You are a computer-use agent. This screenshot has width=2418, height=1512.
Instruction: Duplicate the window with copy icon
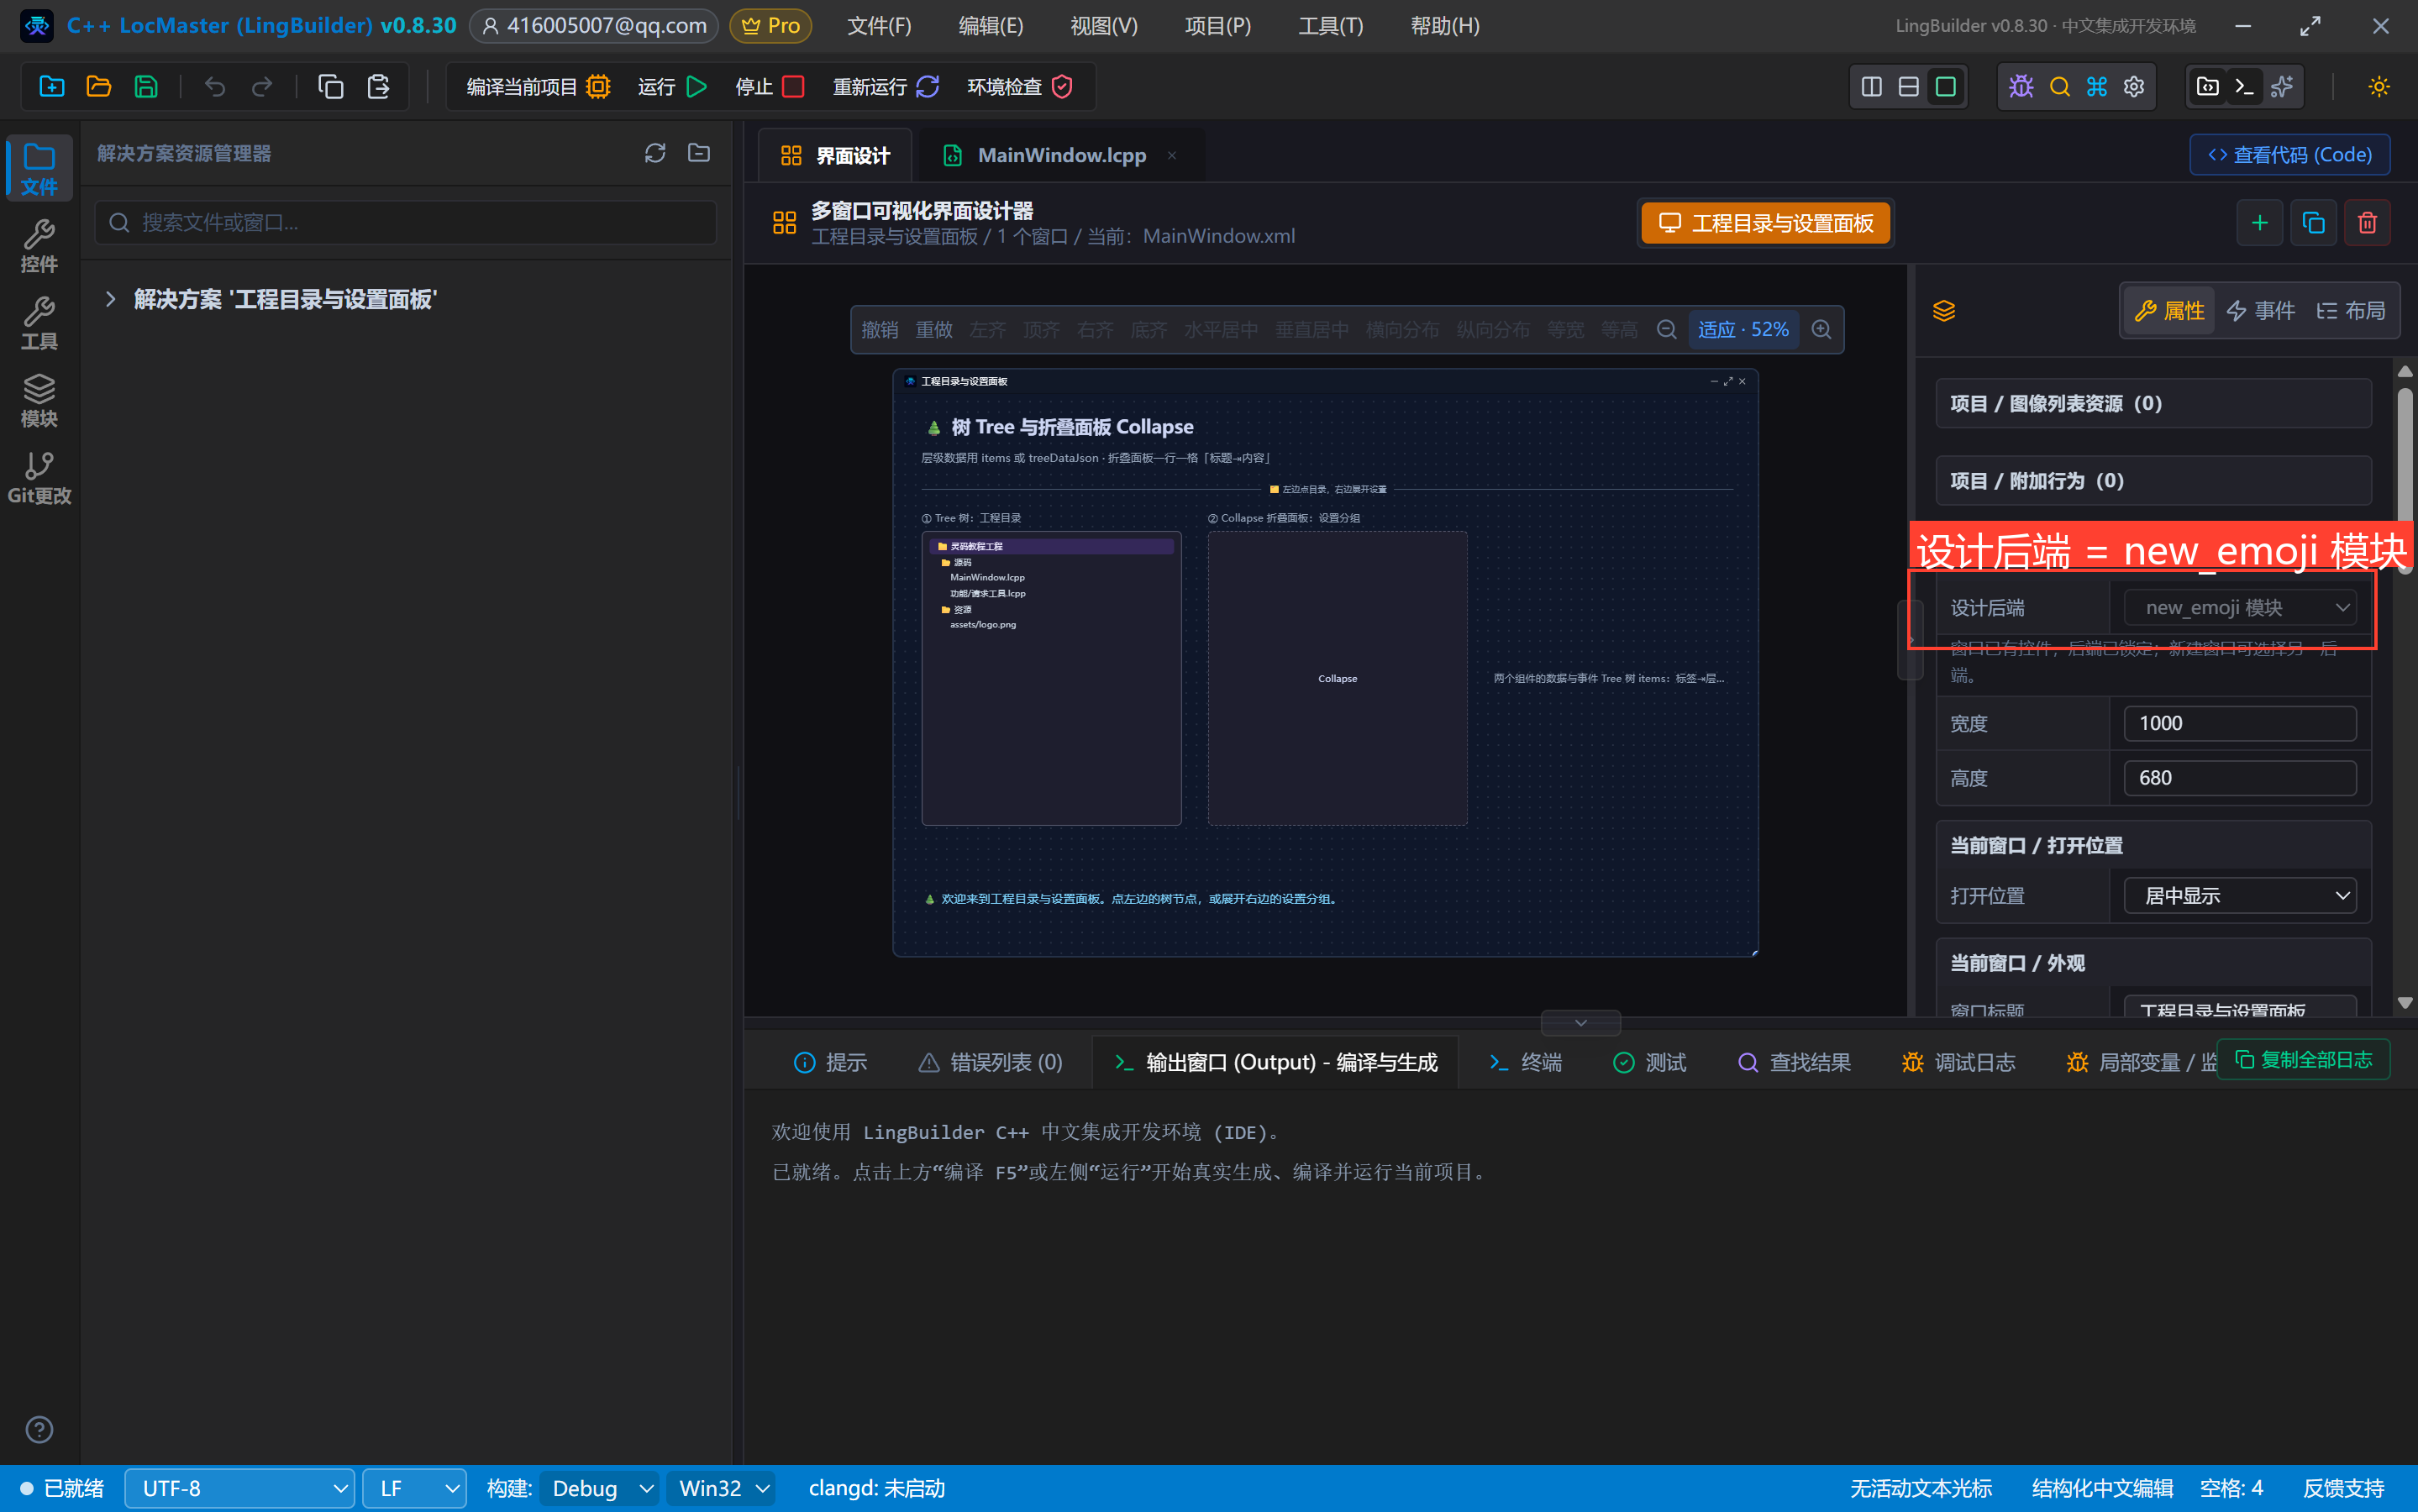[2313, 223]
